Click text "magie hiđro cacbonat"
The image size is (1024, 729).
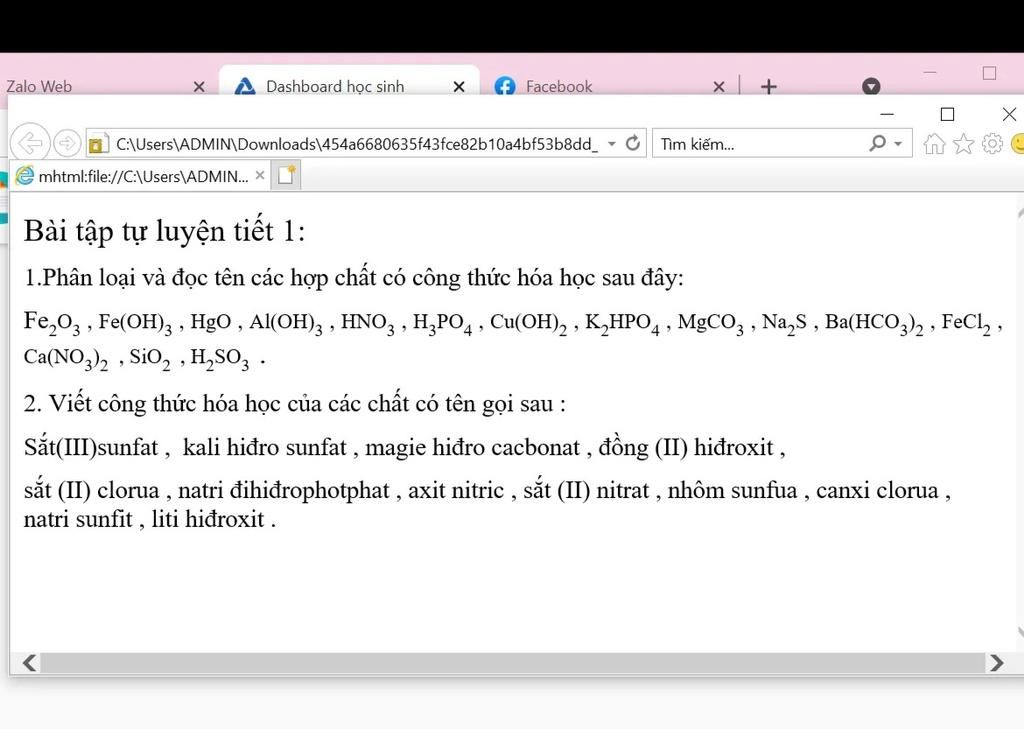point(472,447)
